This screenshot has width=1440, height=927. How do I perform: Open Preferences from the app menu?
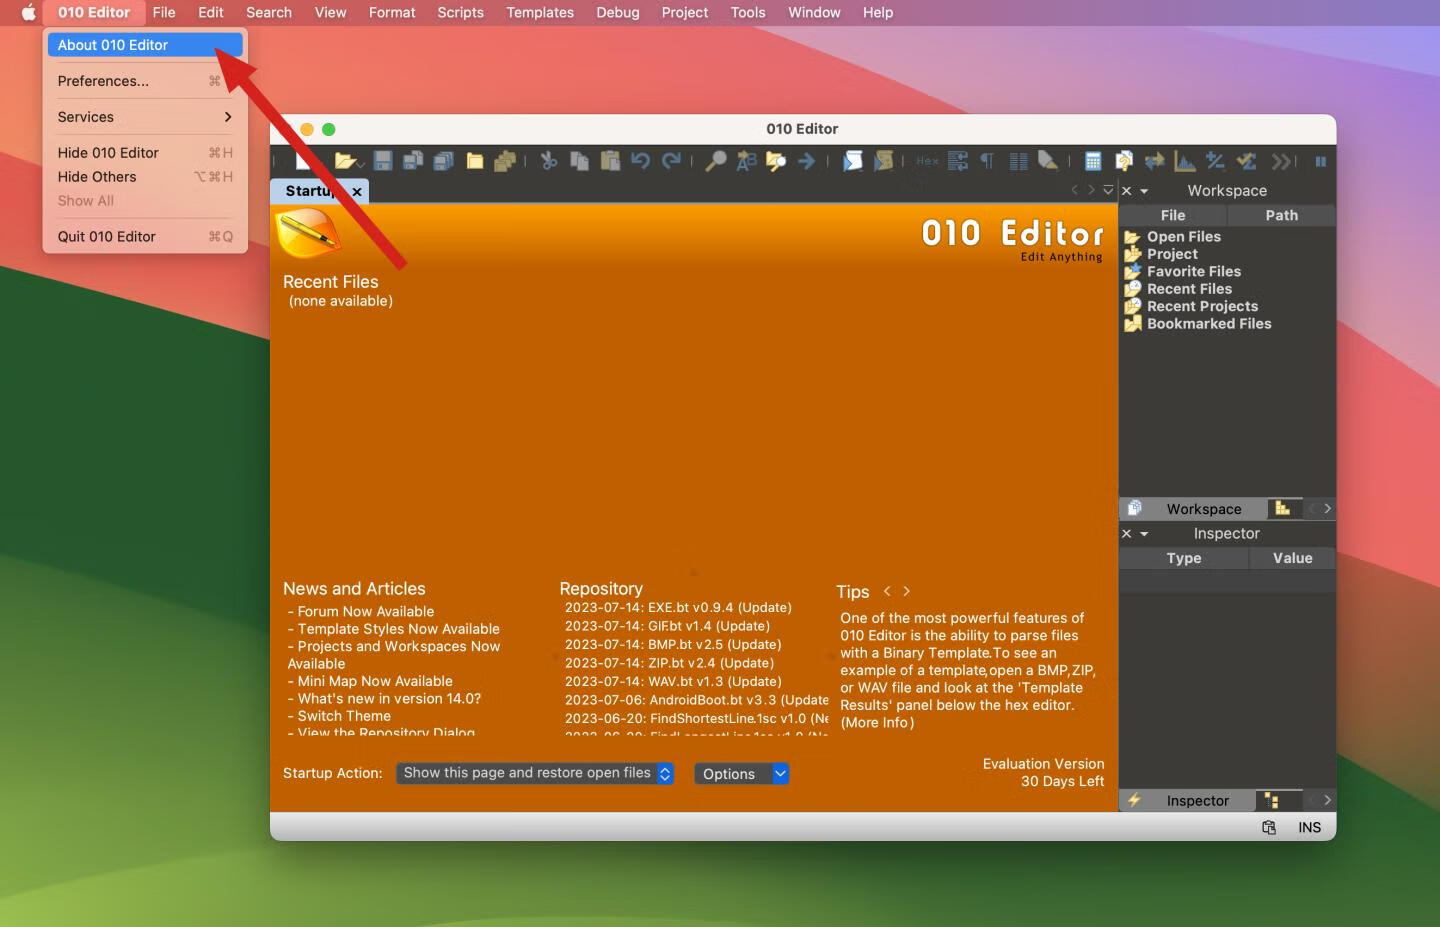click(x=145, y=81)
